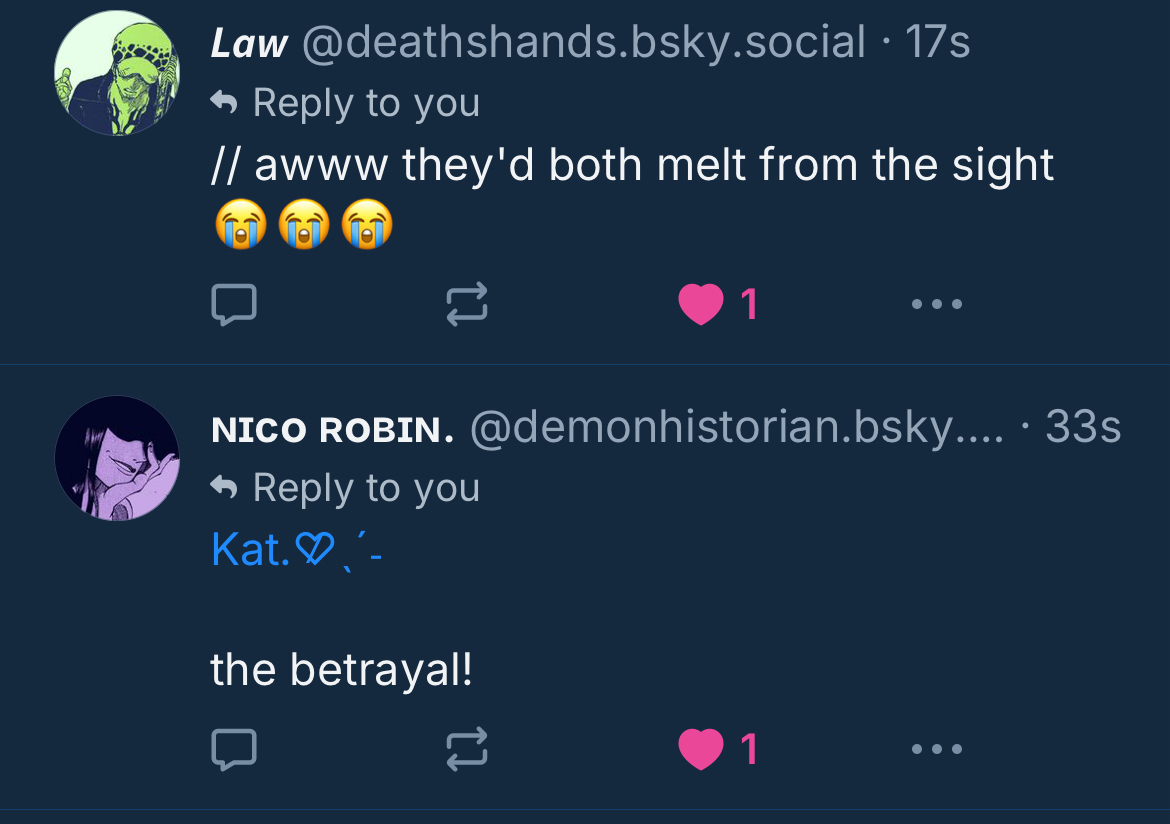Open the @demonhistorian.bsky handle link
This screenshot has height=824, width=1170.
(x=736, y=429)
